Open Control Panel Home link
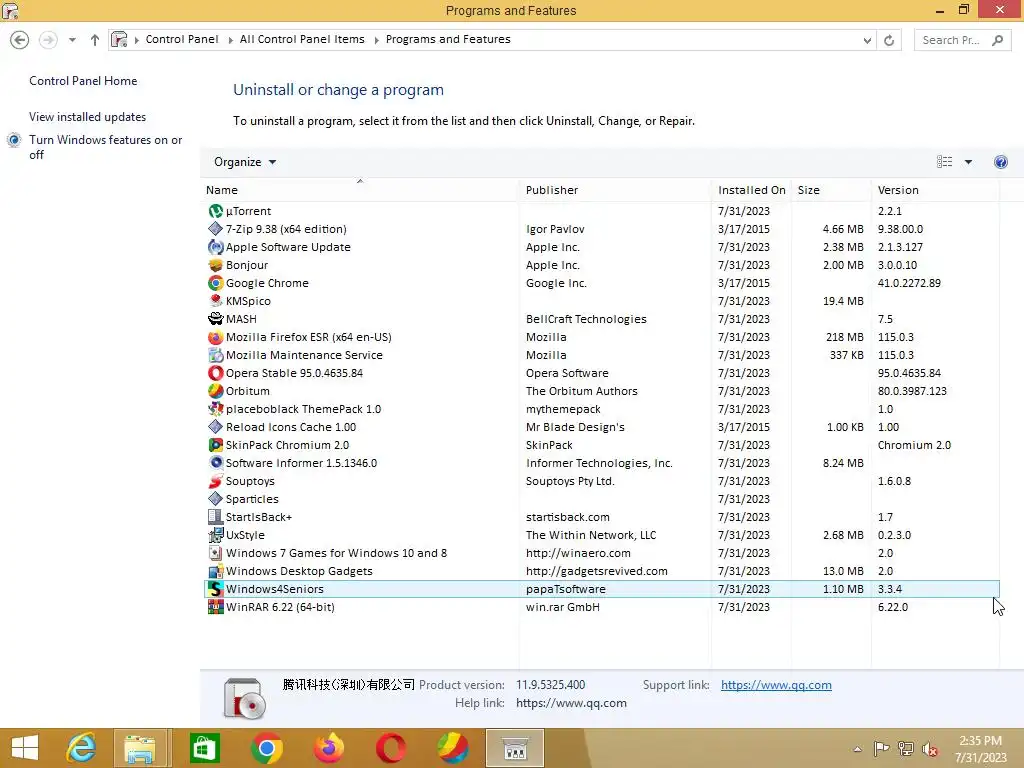 [83, 81]
